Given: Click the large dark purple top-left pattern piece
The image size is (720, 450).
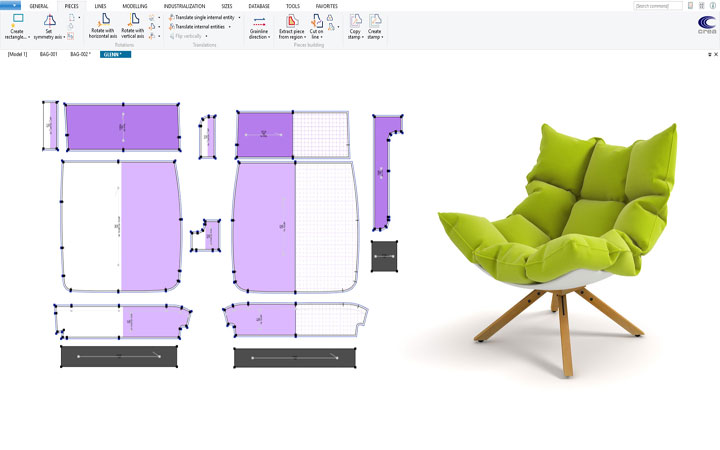Looking at the screenshot, I should 122,127.
